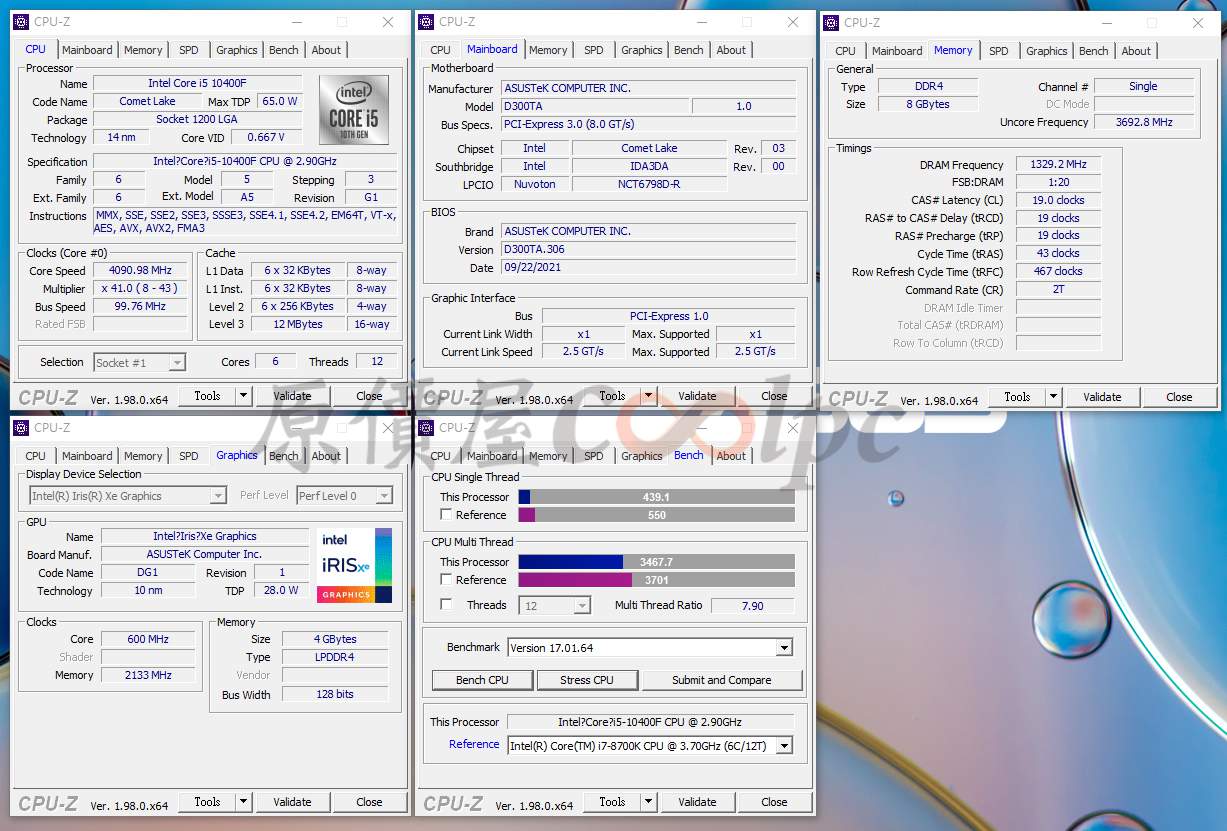Open the Tools dropdown arrow in the Memory window
The height and width of the screenshot is (831, 1227).
pos(1053,397)
